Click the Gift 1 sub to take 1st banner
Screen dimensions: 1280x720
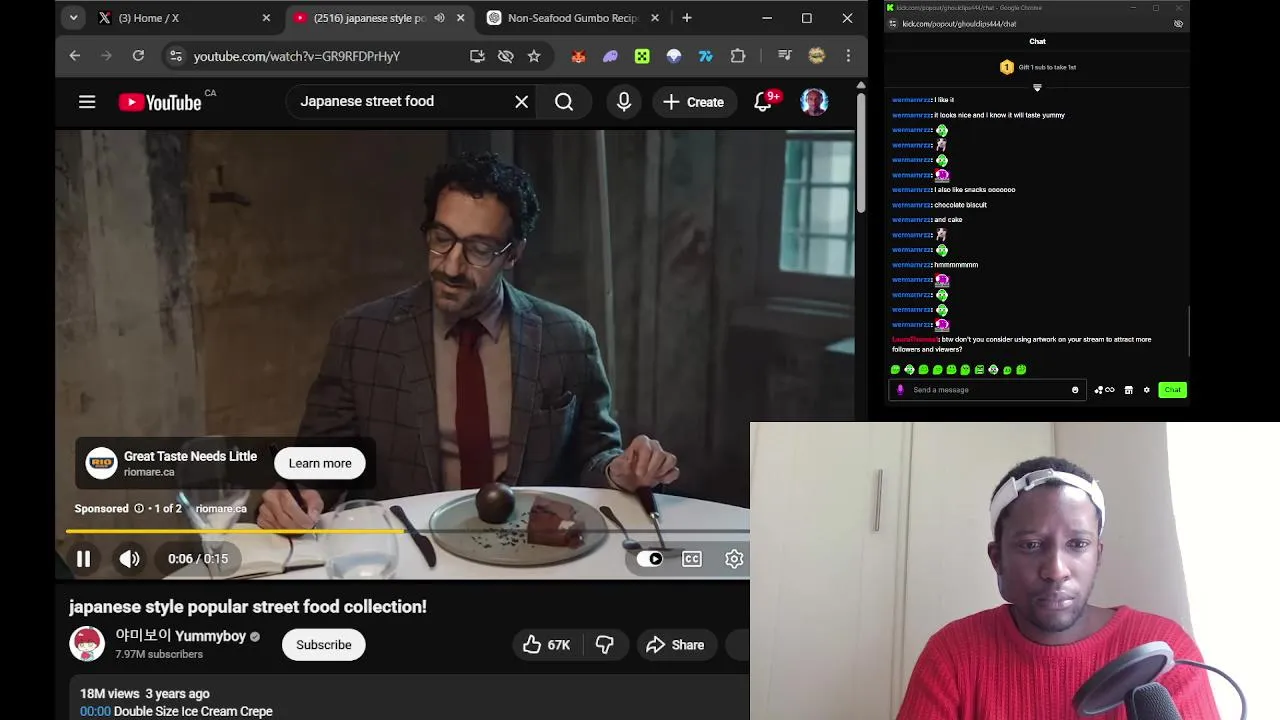click(1038, 67)
